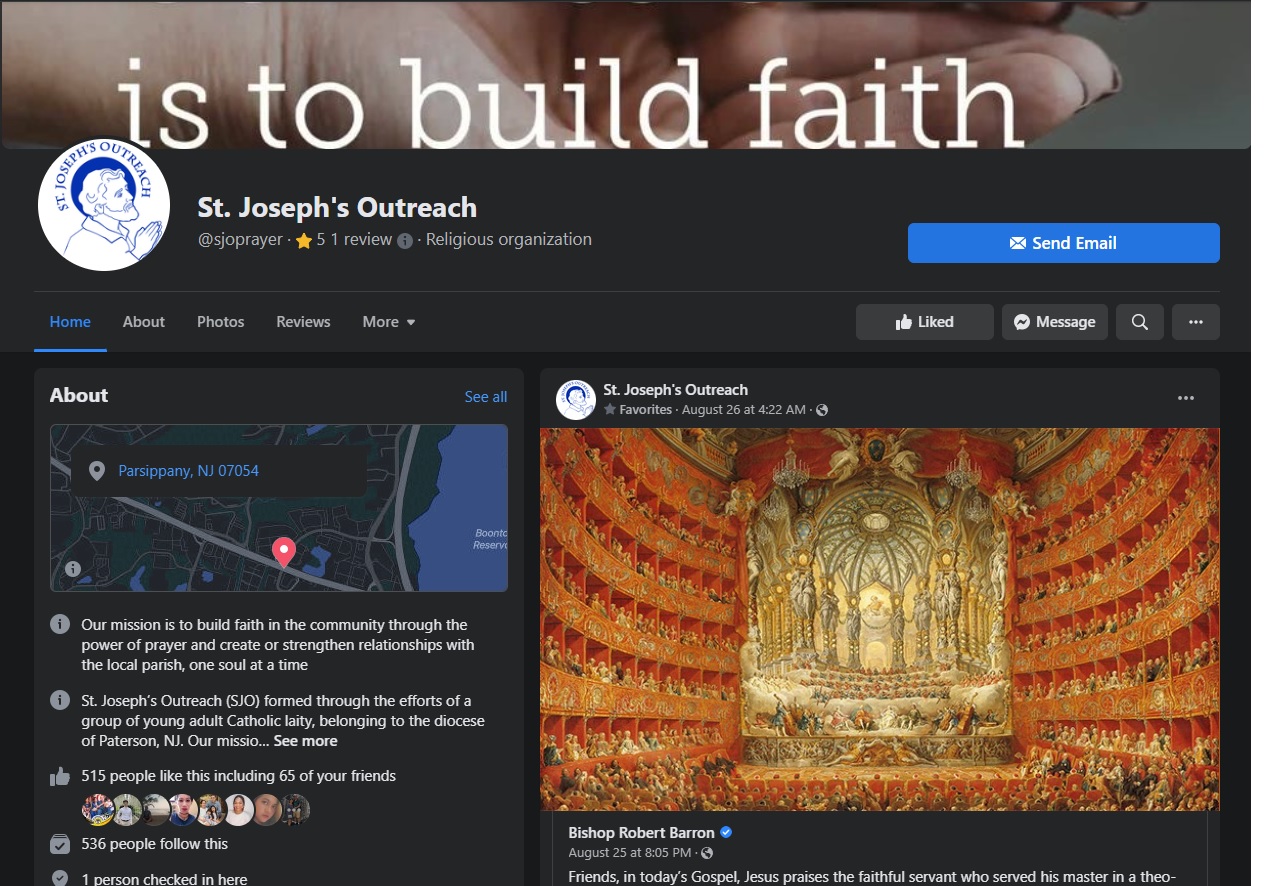Click the Liked button

pos(924,322)
